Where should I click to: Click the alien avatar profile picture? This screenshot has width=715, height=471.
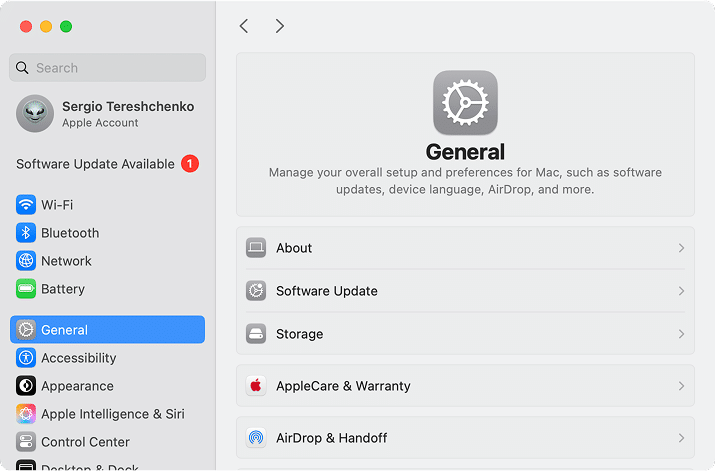coord(35,114)
